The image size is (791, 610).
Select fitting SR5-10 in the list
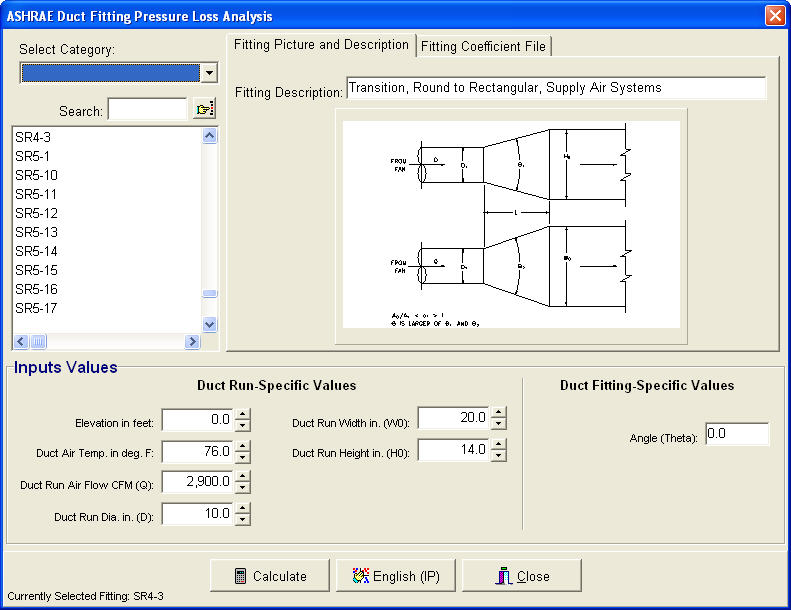tap(36, 175)
